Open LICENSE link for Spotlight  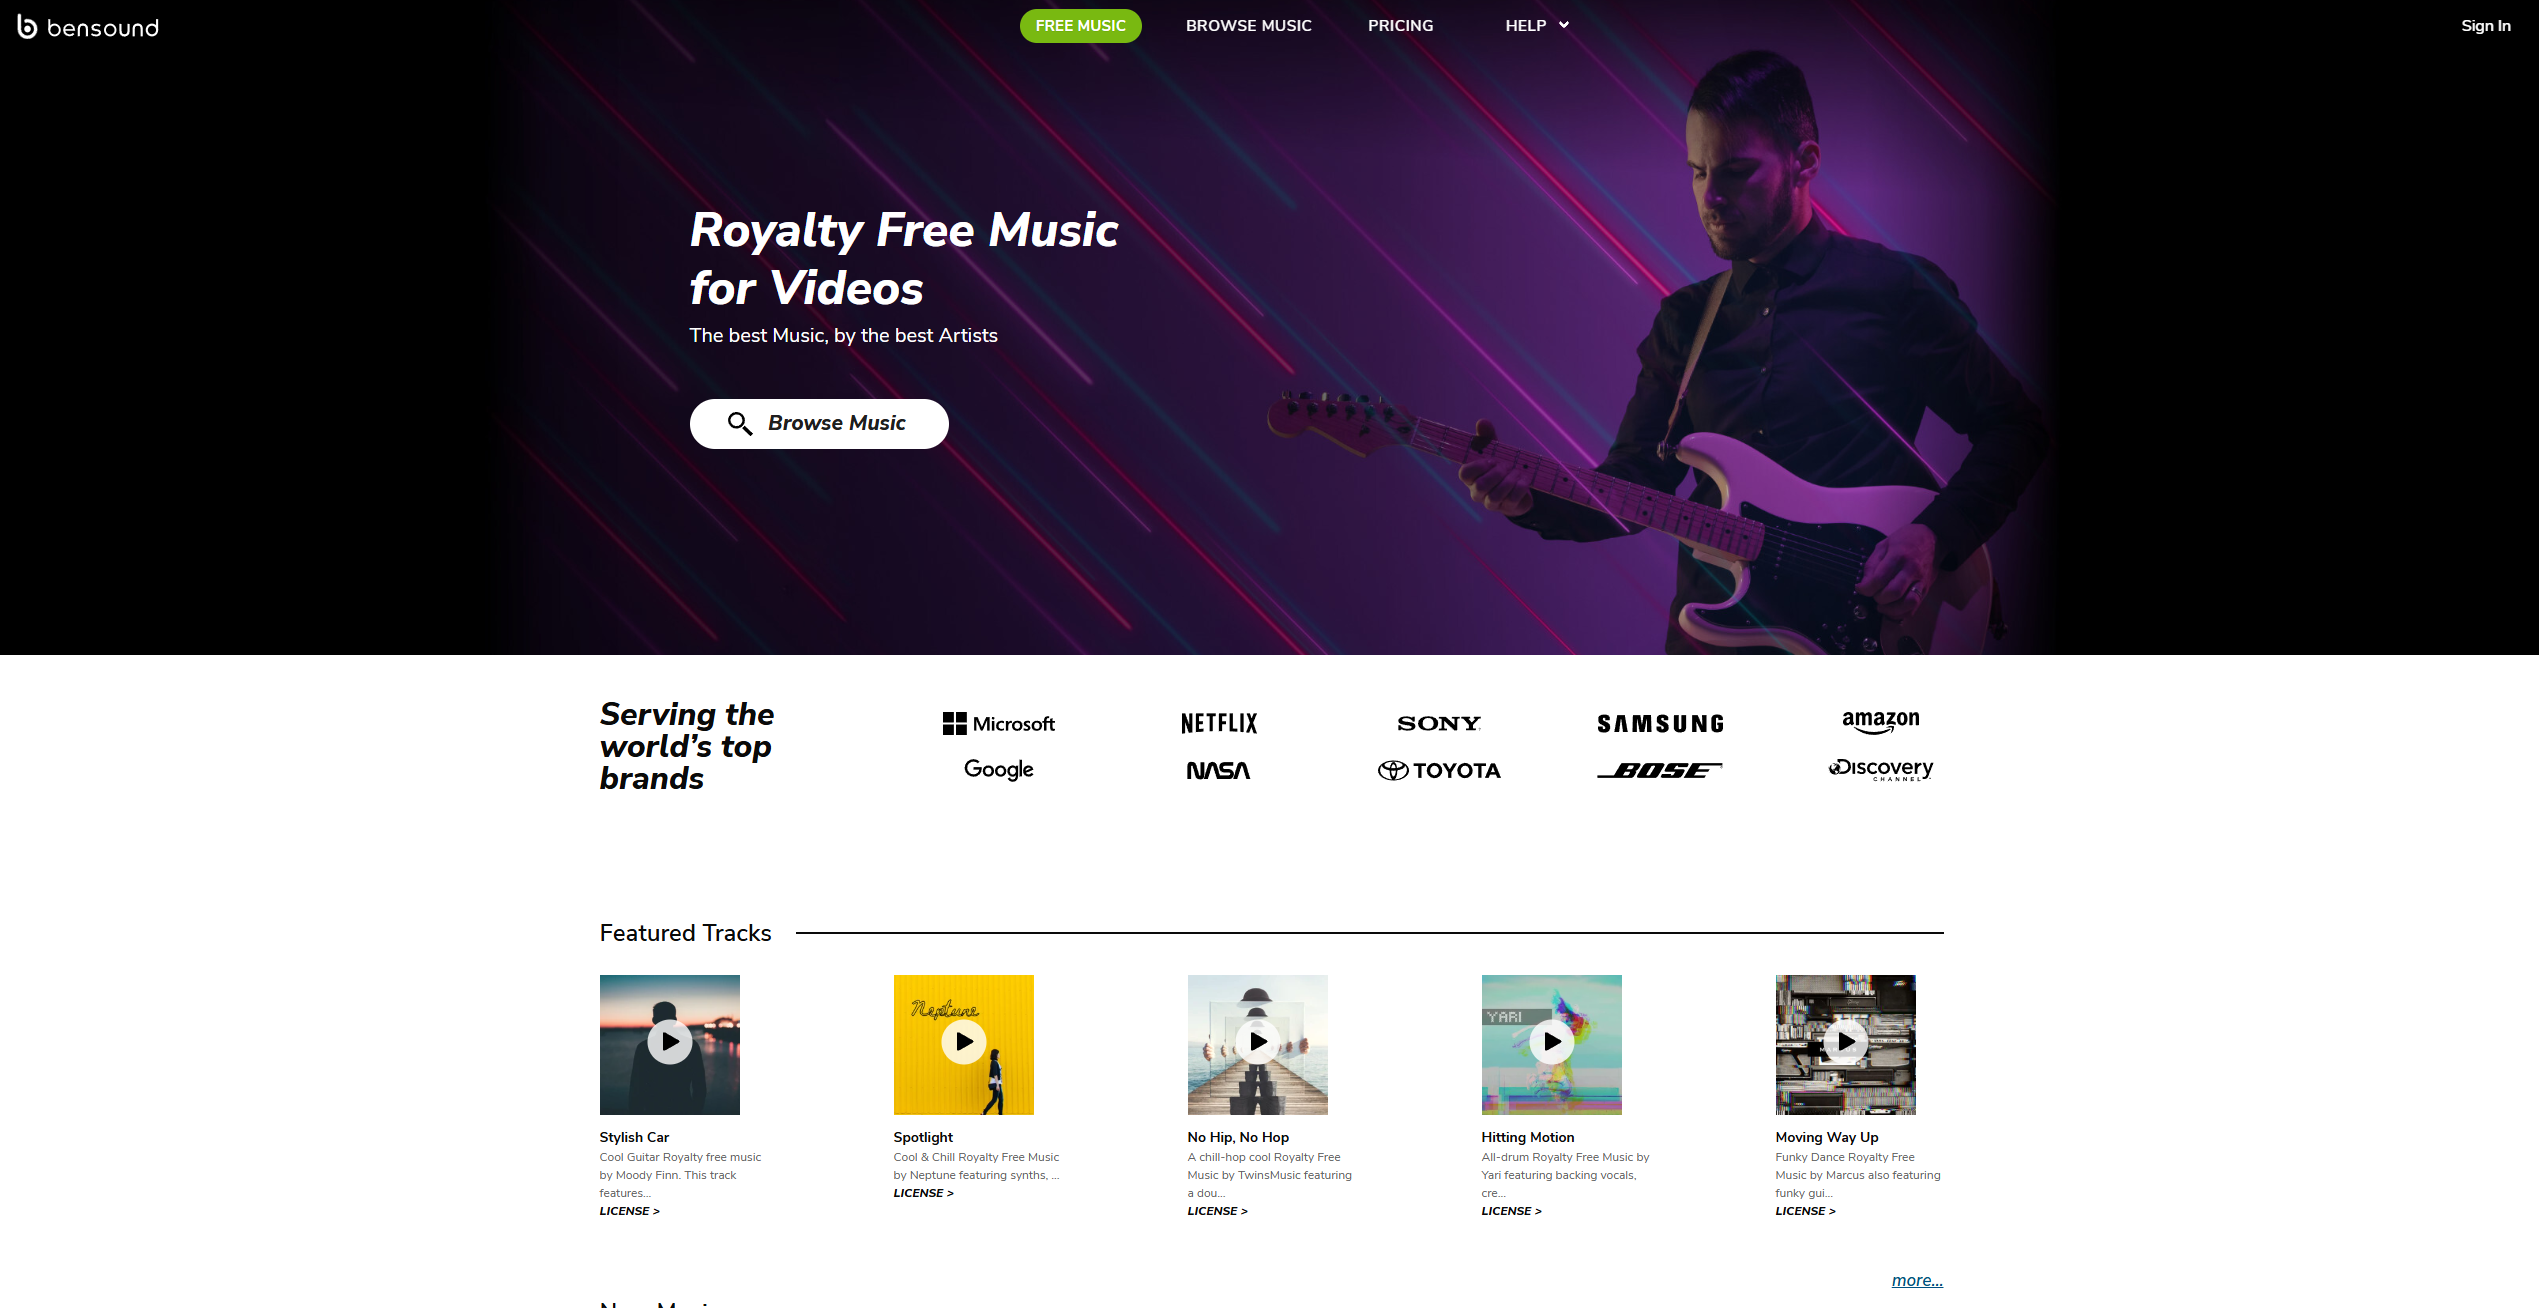click(x=924, y=1193)
